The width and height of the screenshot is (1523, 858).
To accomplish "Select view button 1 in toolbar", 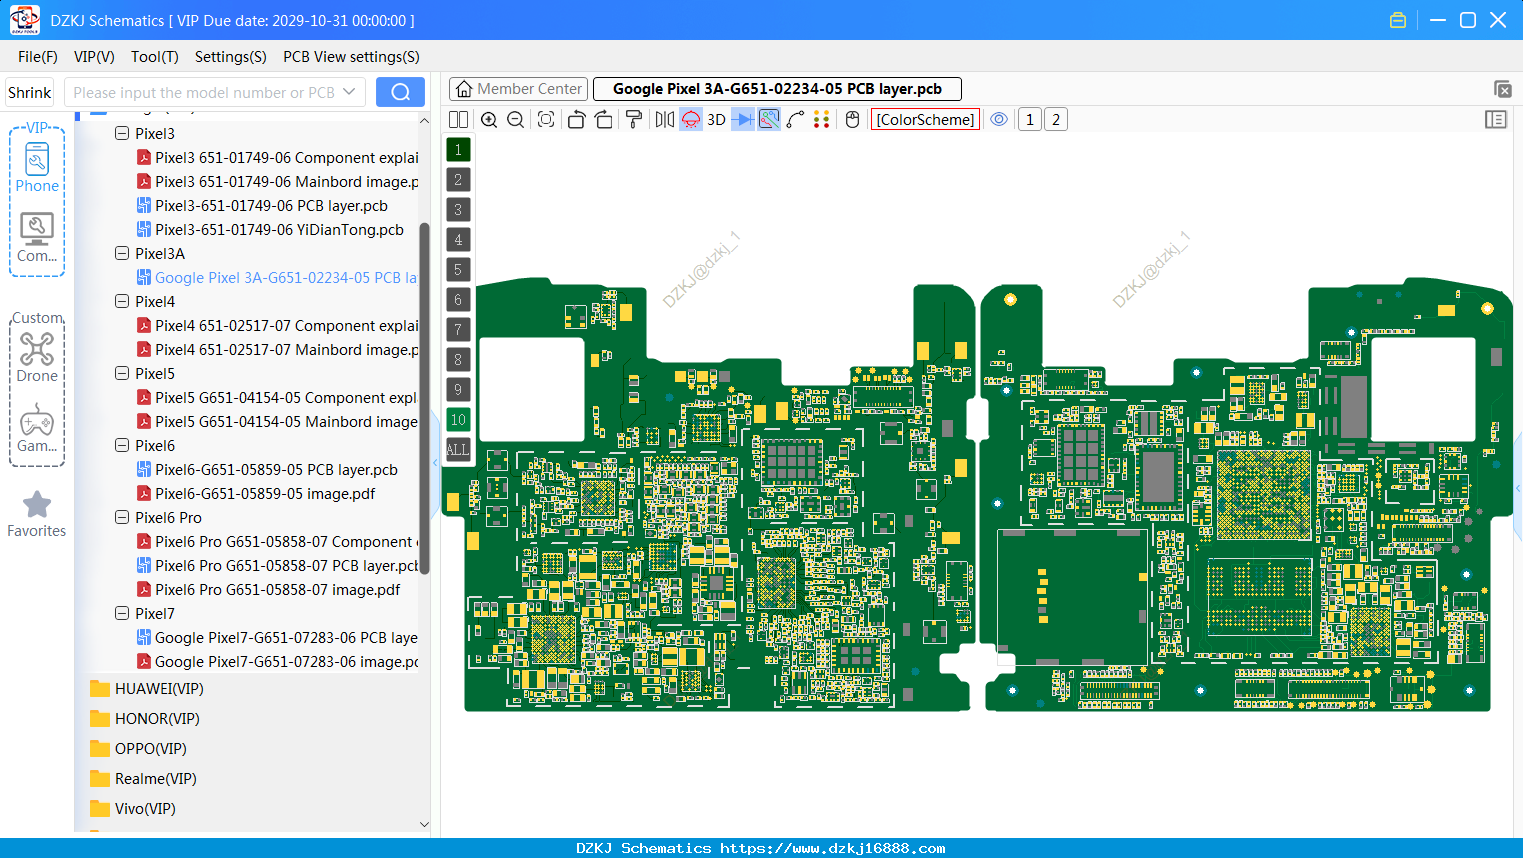I will [1030, 119].
